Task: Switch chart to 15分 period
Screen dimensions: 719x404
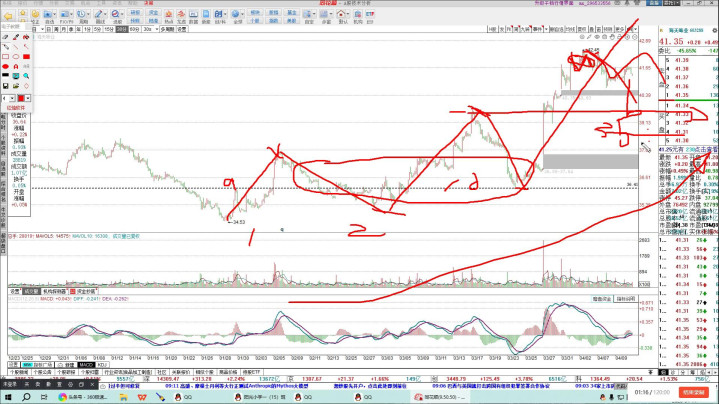Action: (x=109, y=29)
